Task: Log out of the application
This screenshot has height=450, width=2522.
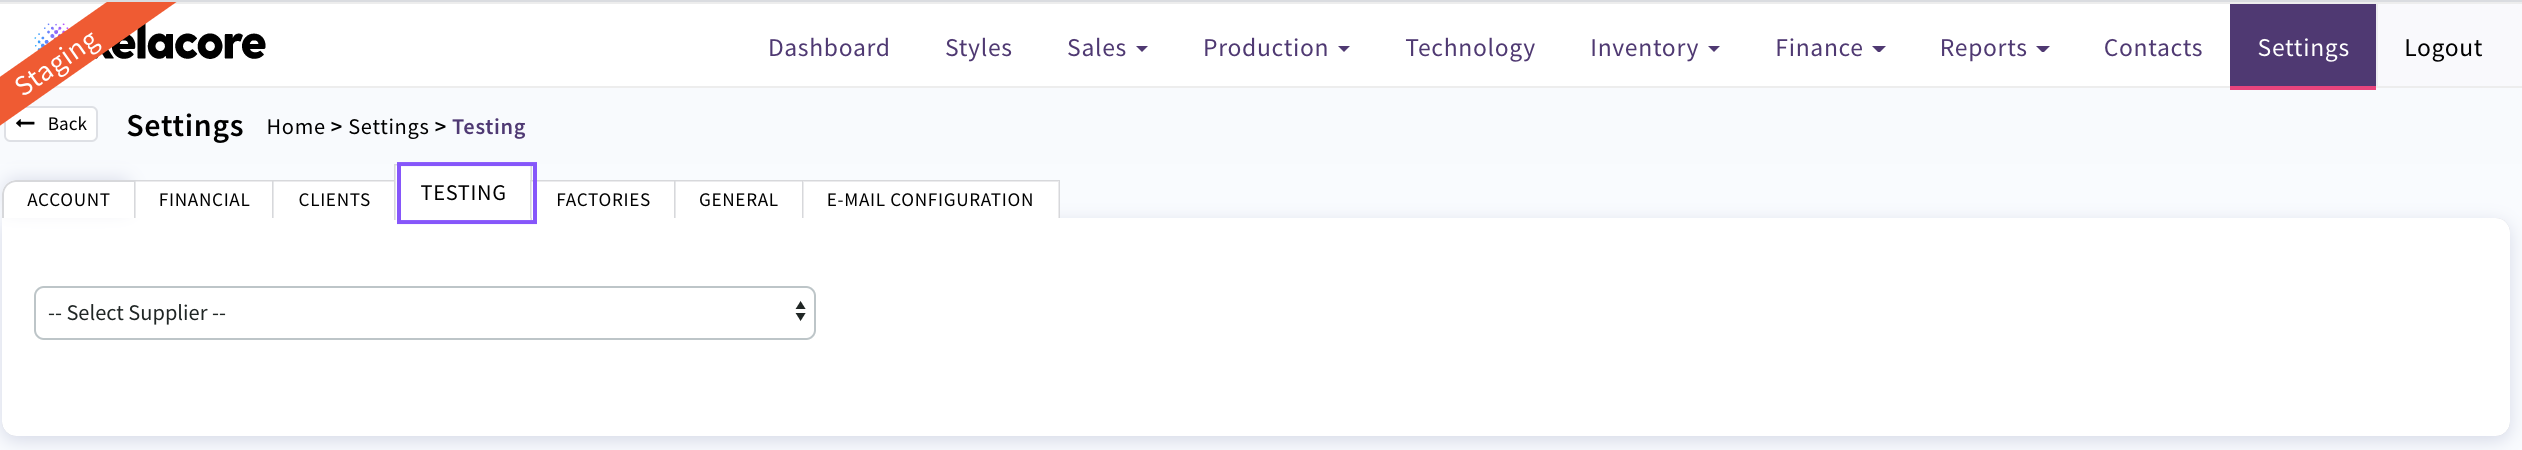Action: point(2442,48)
